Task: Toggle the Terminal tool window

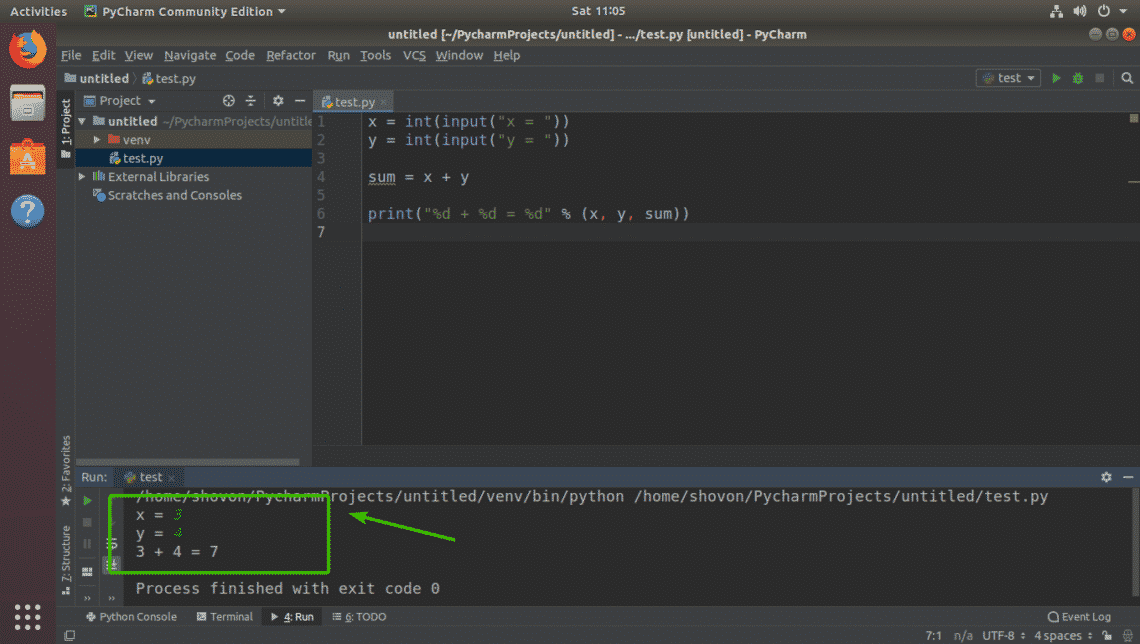Action: point(224,617)
